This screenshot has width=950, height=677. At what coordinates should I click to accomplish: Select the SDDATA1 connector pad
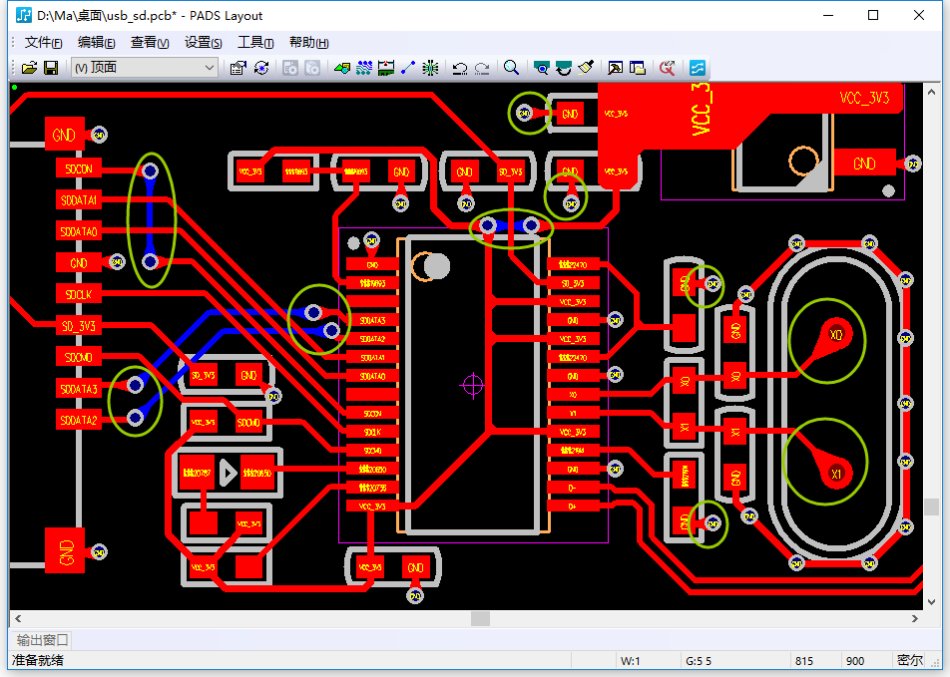79,200
